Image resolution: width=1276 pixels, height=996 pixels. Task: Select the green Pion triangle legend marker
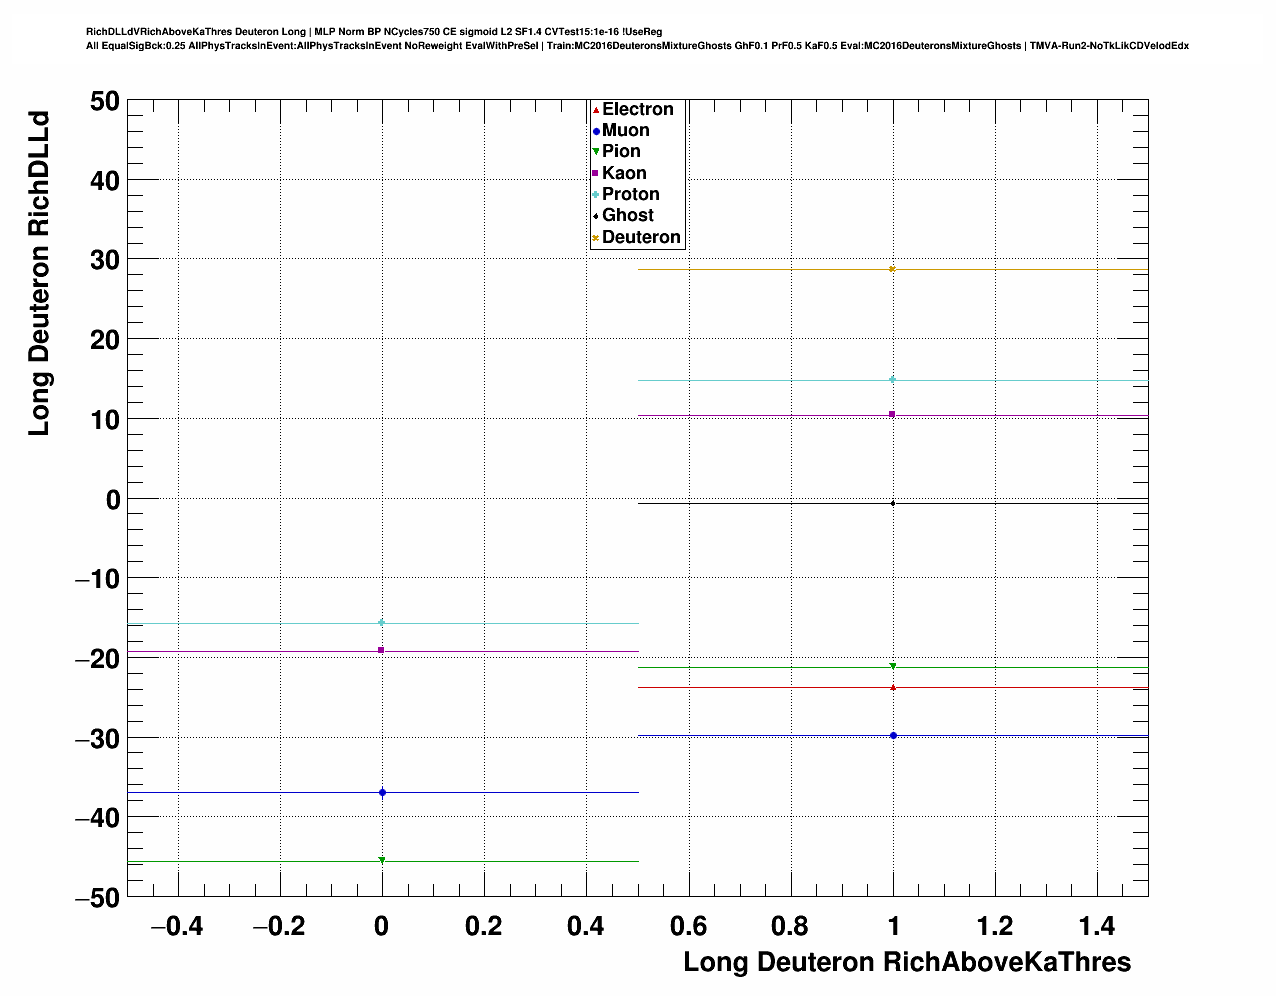[596, 152]
